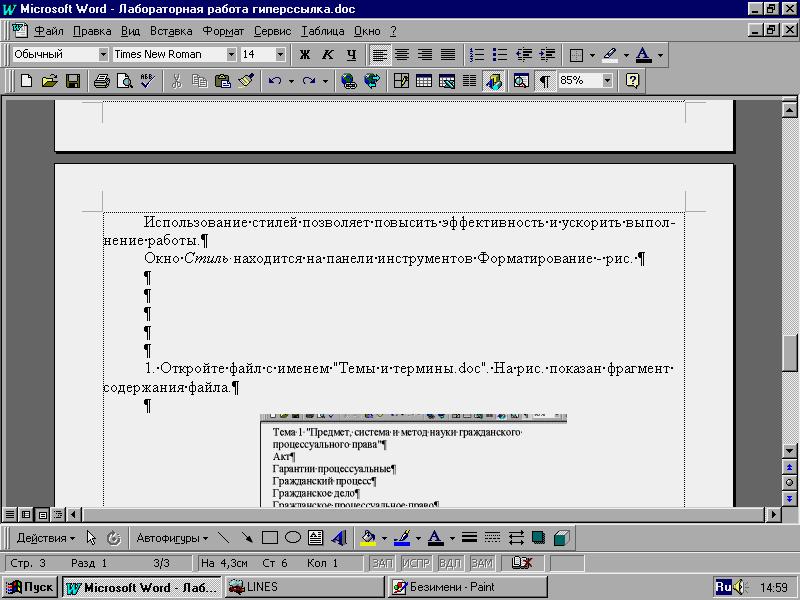Screen dimensions: 800x600
Task: Cut selection with scissors icon
Action: 177,81
